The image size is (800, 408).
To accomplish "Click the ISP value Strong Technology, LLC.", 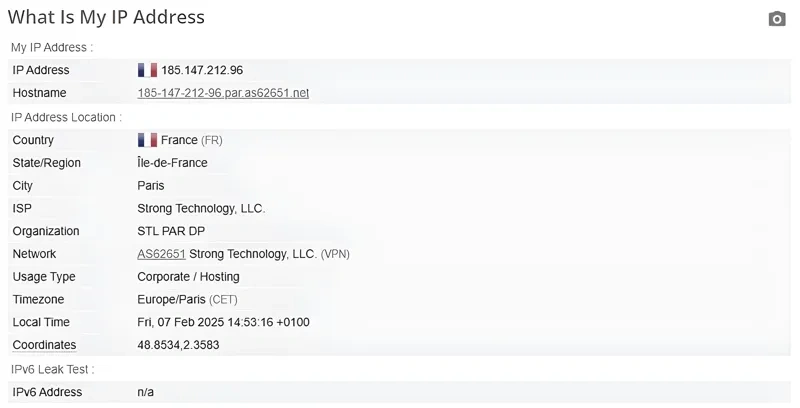I will tap(201, 208).
